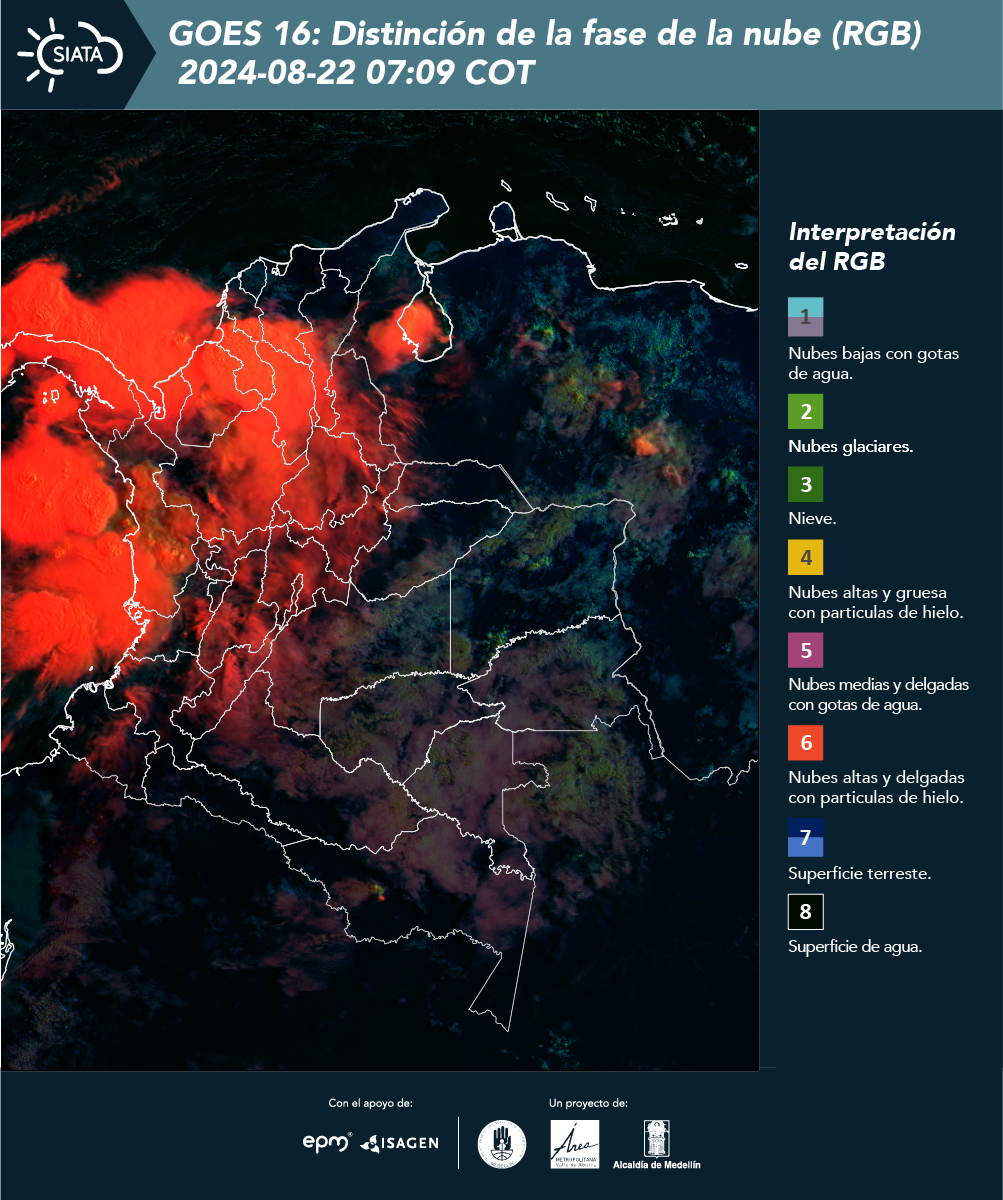This screenshot has width=1003, height=1200.
Task: Click 'Superficie de agua.' legend label
Action: (x=855, y=947)
